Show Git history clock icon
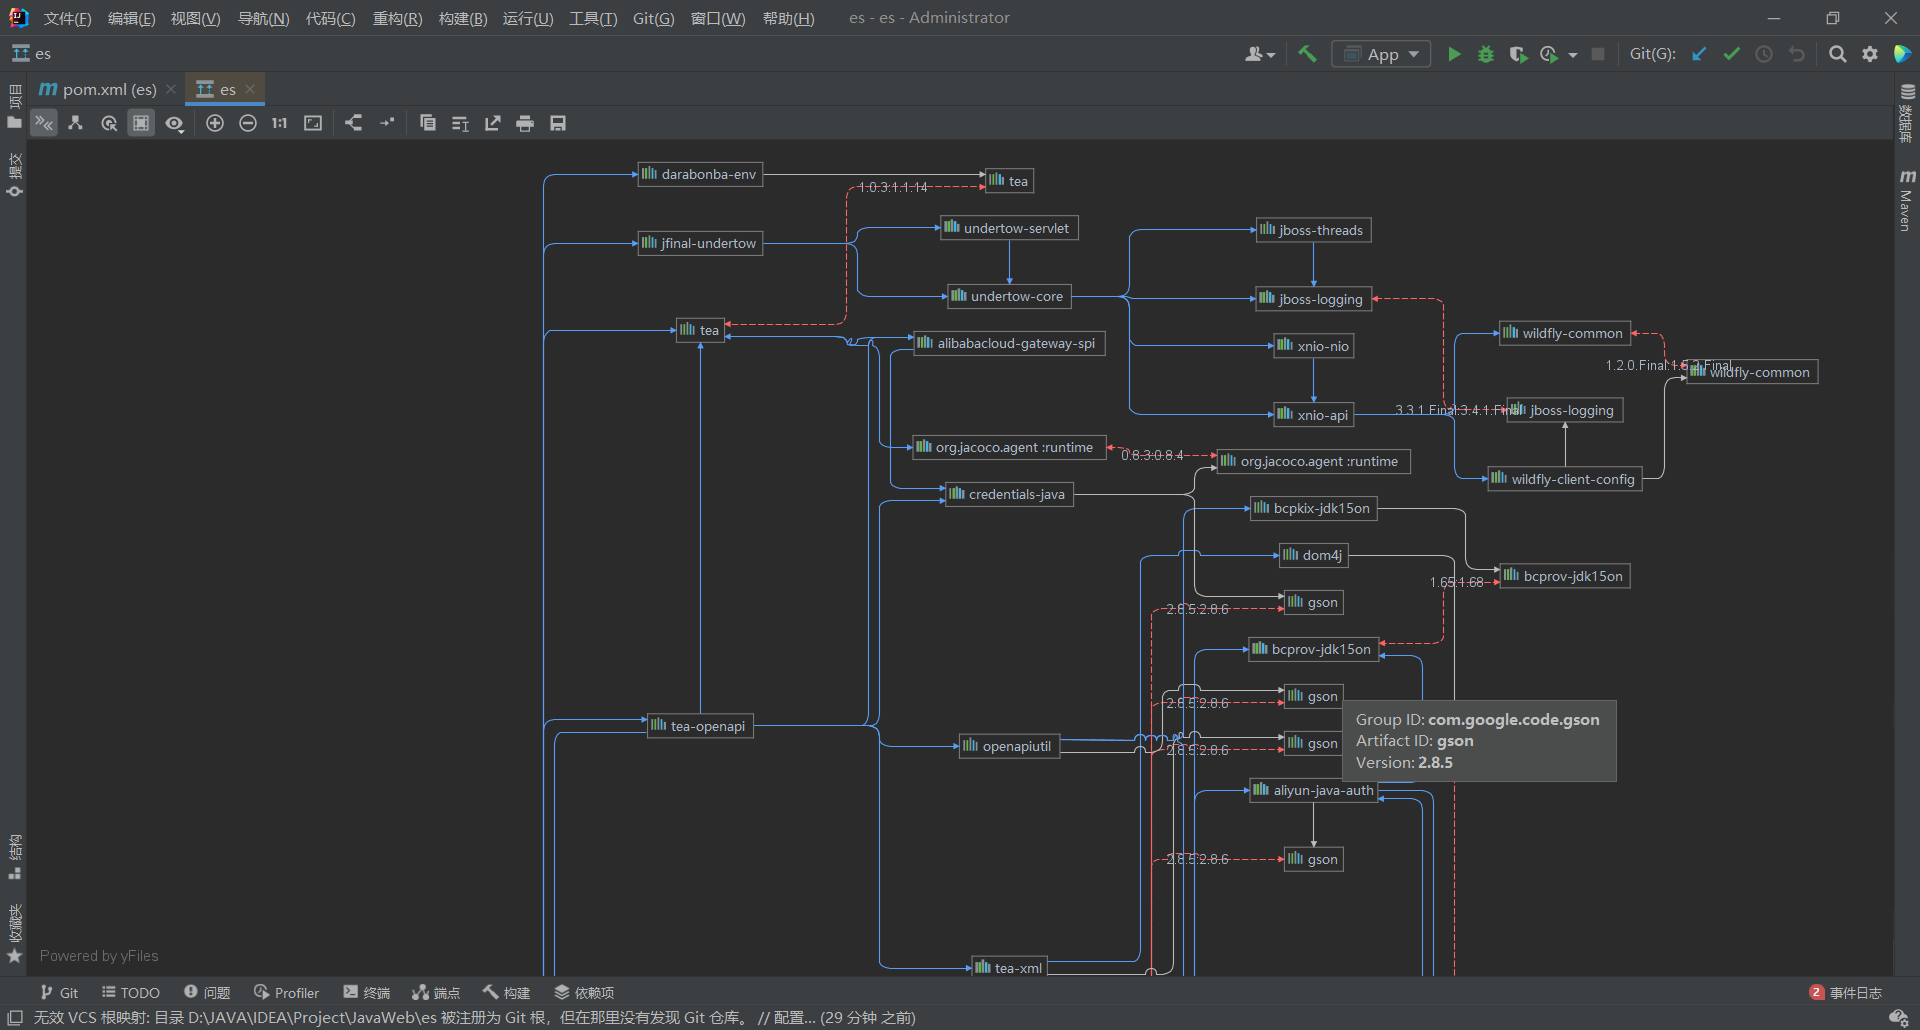The image size is (1920, 1030). [x=1764, y=54]
